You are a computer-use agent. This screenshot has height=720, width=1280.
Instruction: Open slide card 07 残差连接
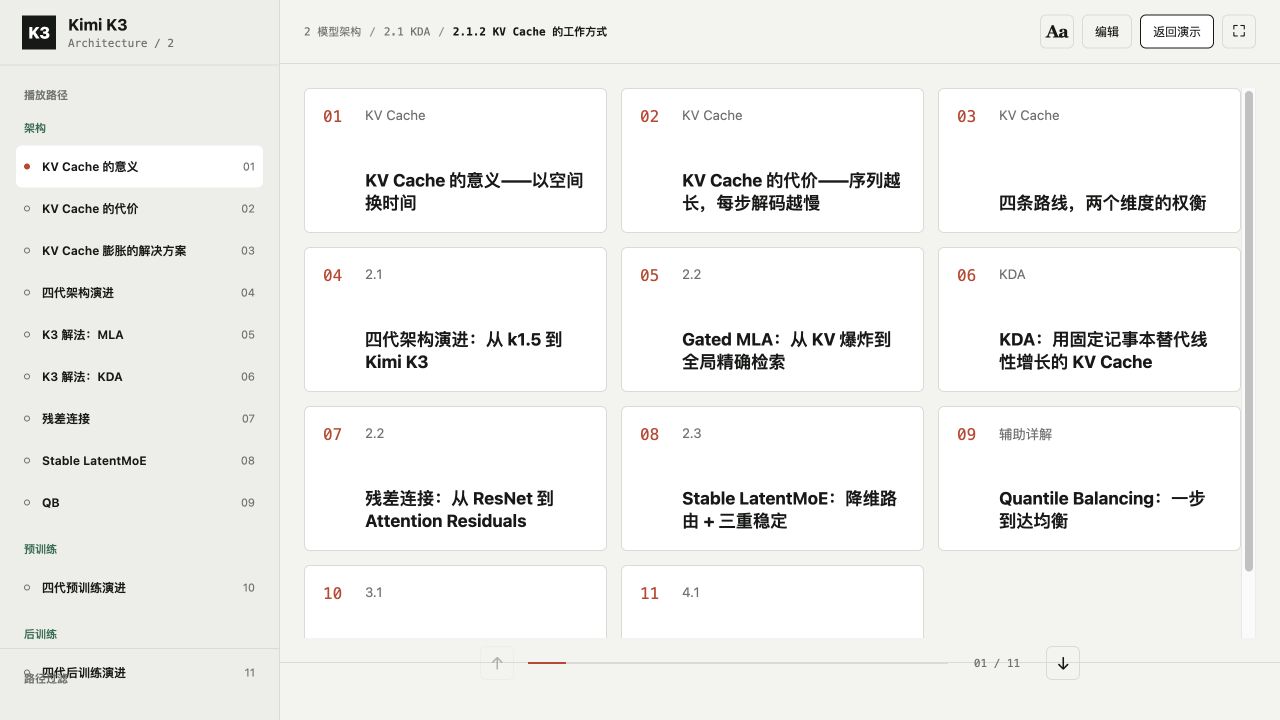coord(455,478)
